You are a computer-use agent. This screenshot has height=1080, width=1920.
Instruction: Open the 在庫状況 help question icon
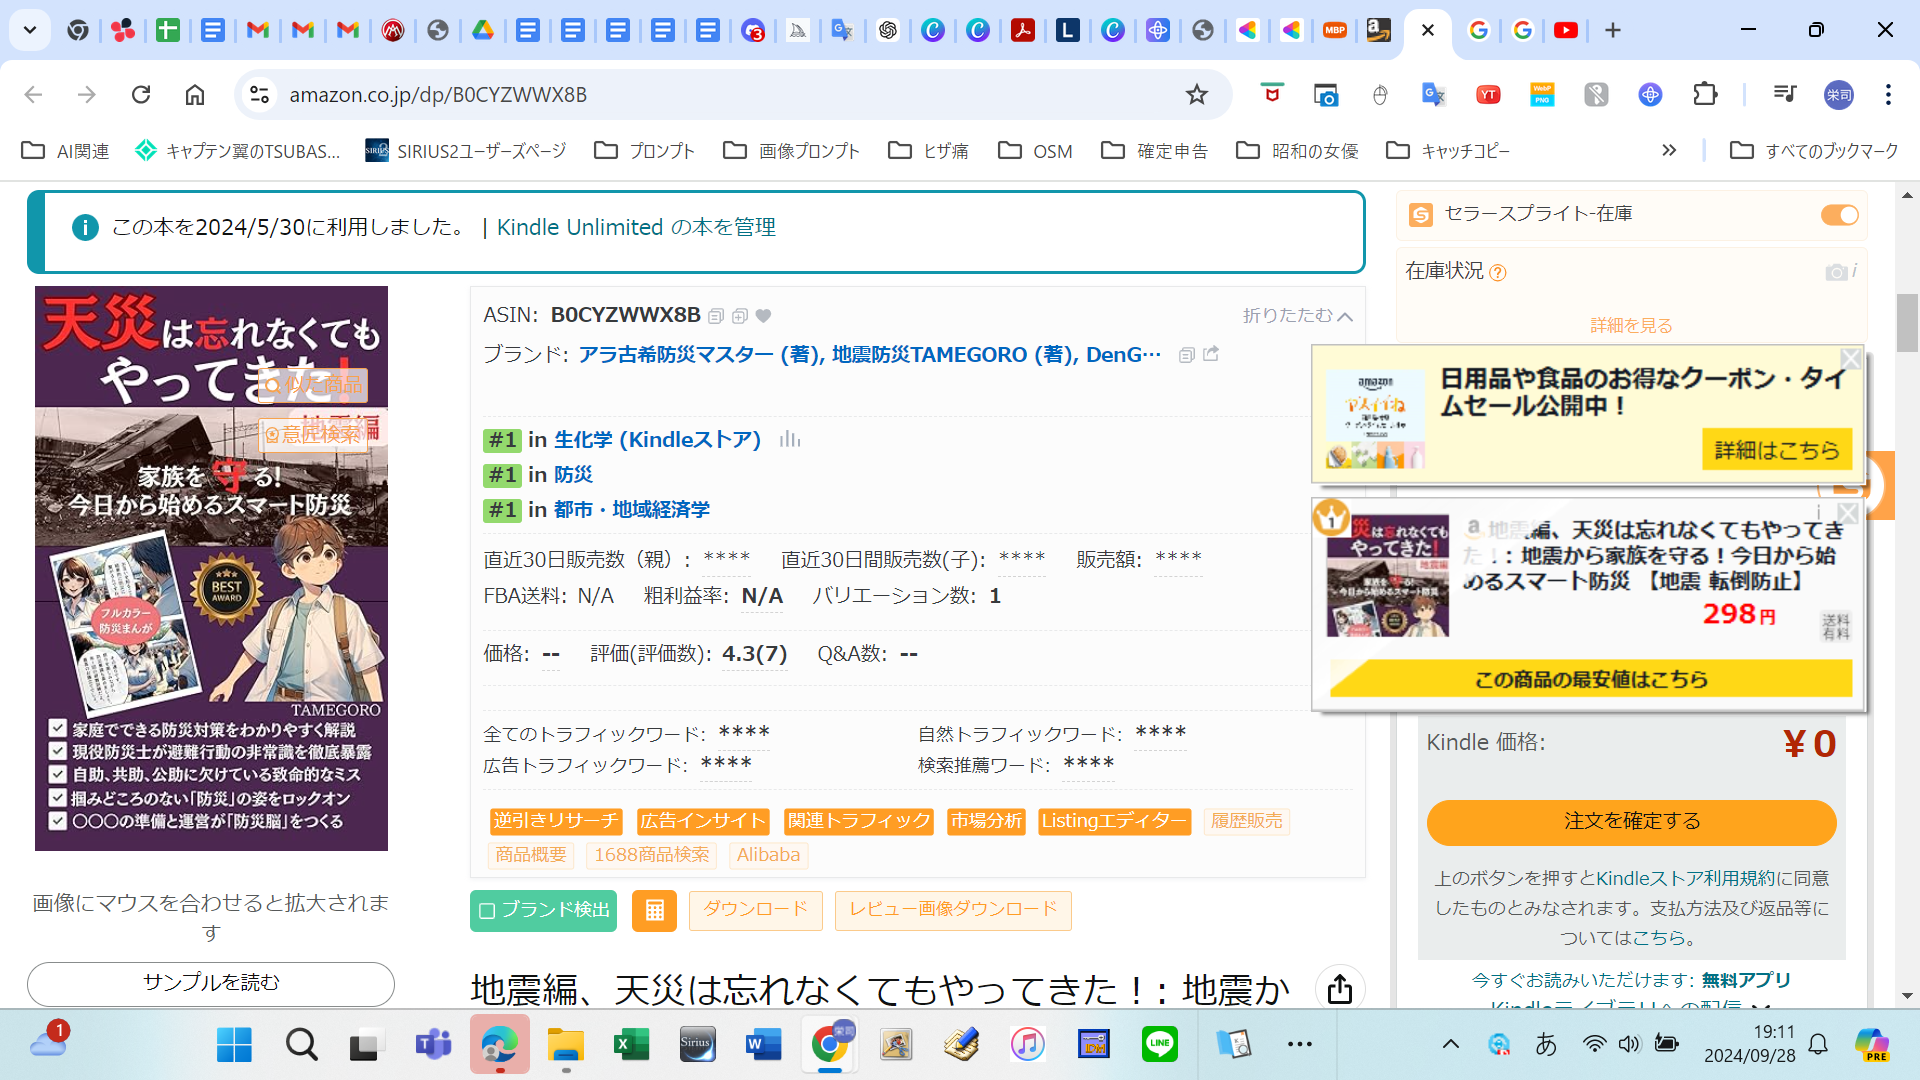point(1497,272)
